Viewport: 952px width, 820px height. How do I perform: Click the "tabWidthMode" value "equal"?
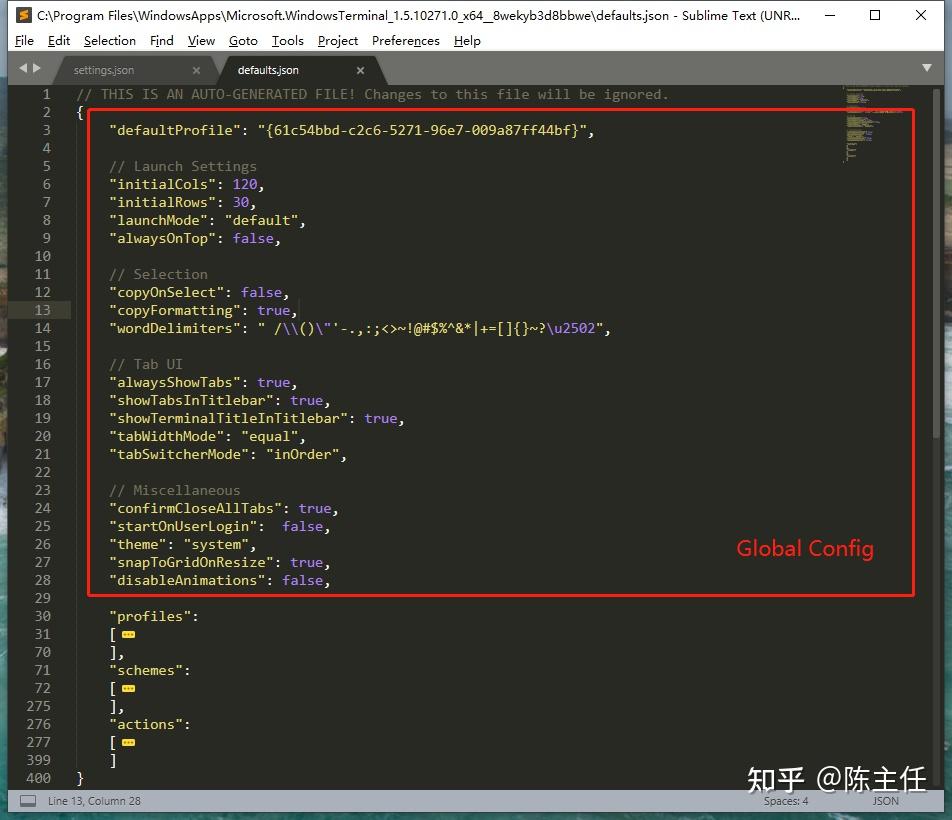point(270,436)
